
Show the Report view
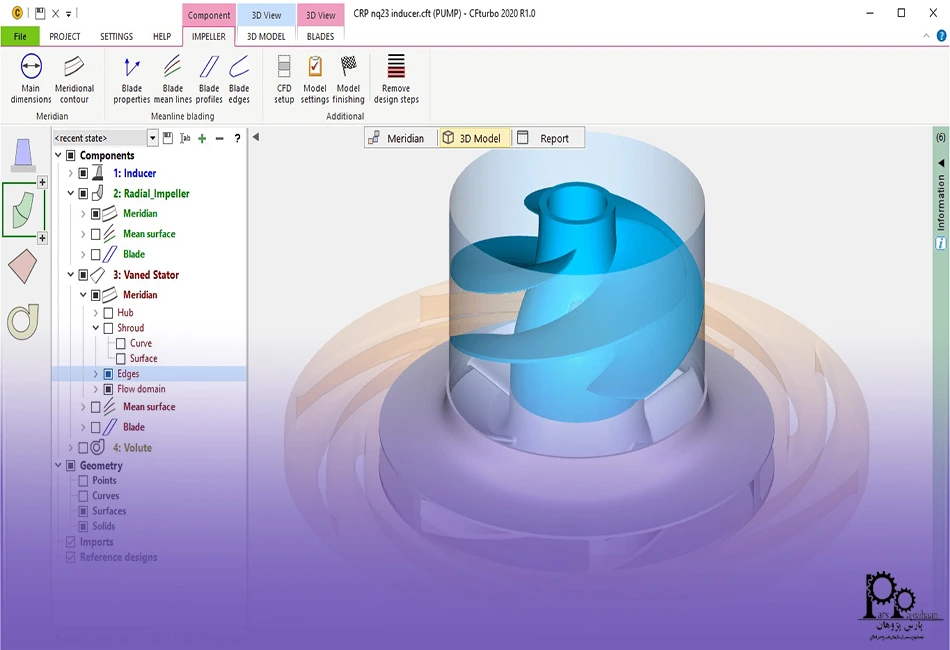(544, 138)
